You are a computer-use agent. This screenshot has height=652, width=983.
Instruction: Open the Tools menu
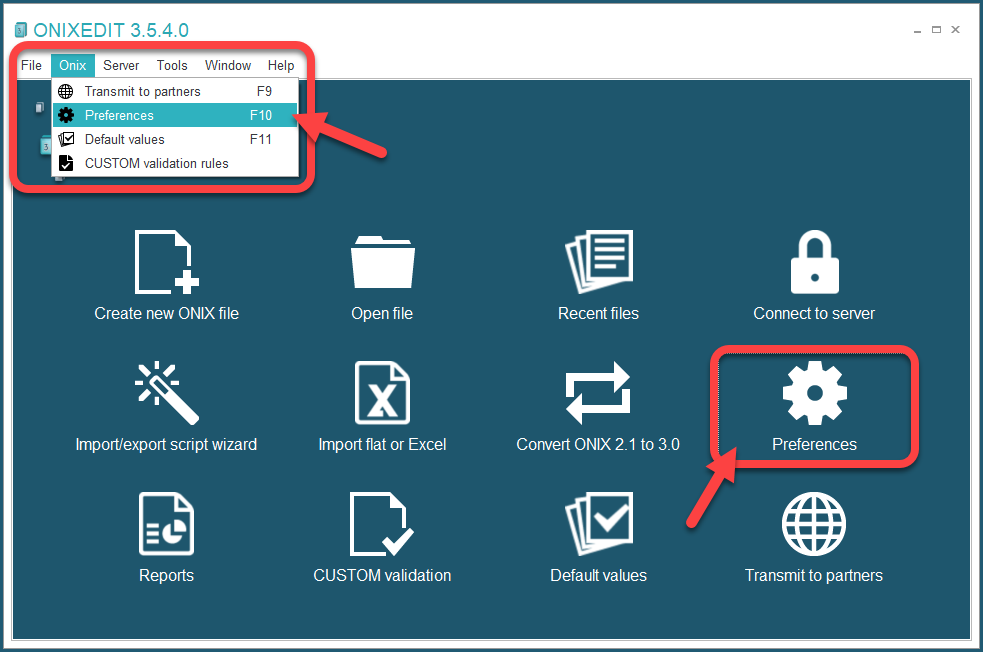click(172, 65)
